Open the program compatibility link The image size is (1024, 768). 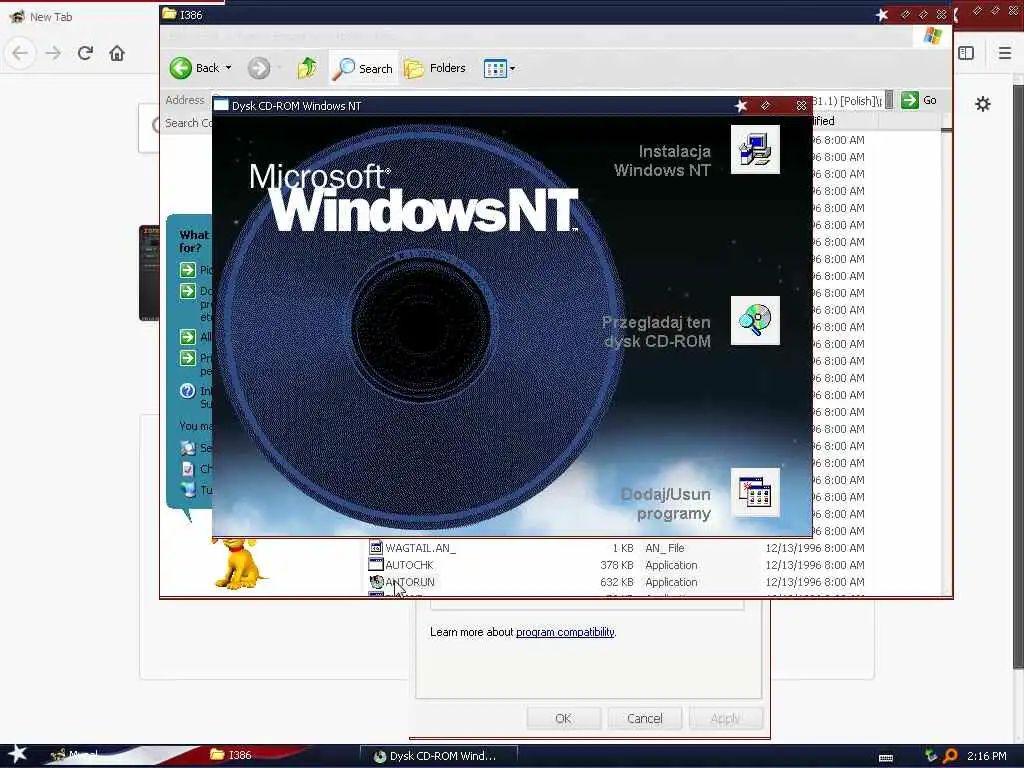point(565,632)
